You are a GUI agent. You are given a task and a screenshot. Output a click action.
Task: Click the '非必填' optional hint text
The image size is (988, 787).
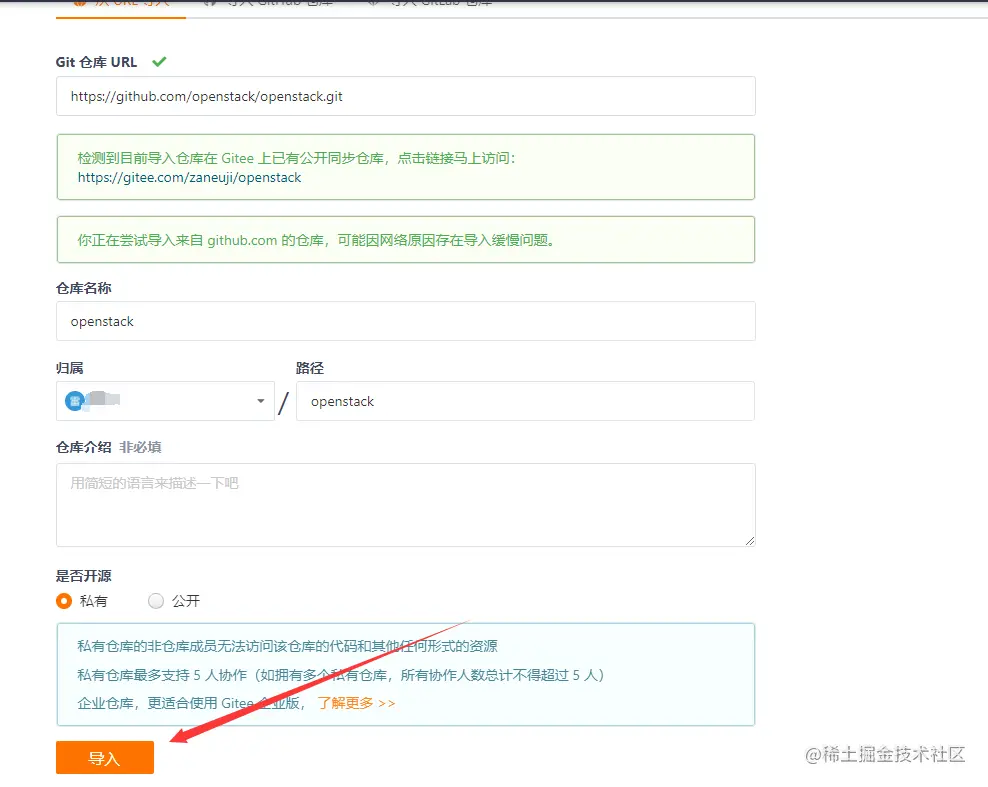point(141,447)
